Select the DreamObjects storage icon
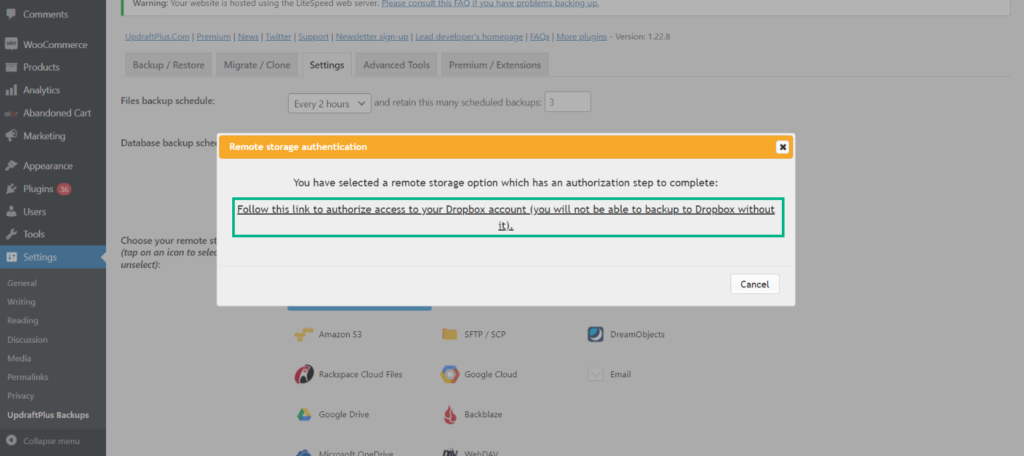The height and width of the screenshot is (456, 1024). (x=595, y=334)
